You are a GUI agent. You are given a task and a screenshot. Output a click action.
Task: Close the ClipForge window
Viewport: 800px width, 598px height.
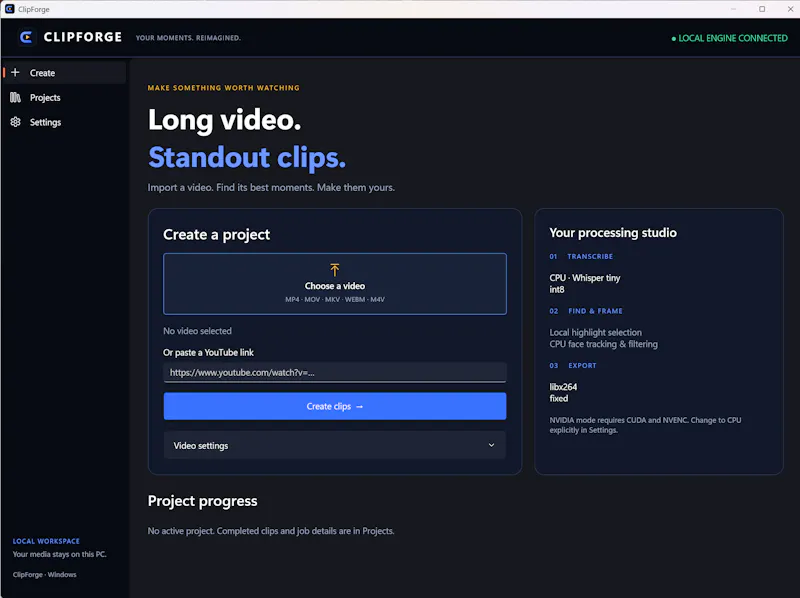[790, 9]
